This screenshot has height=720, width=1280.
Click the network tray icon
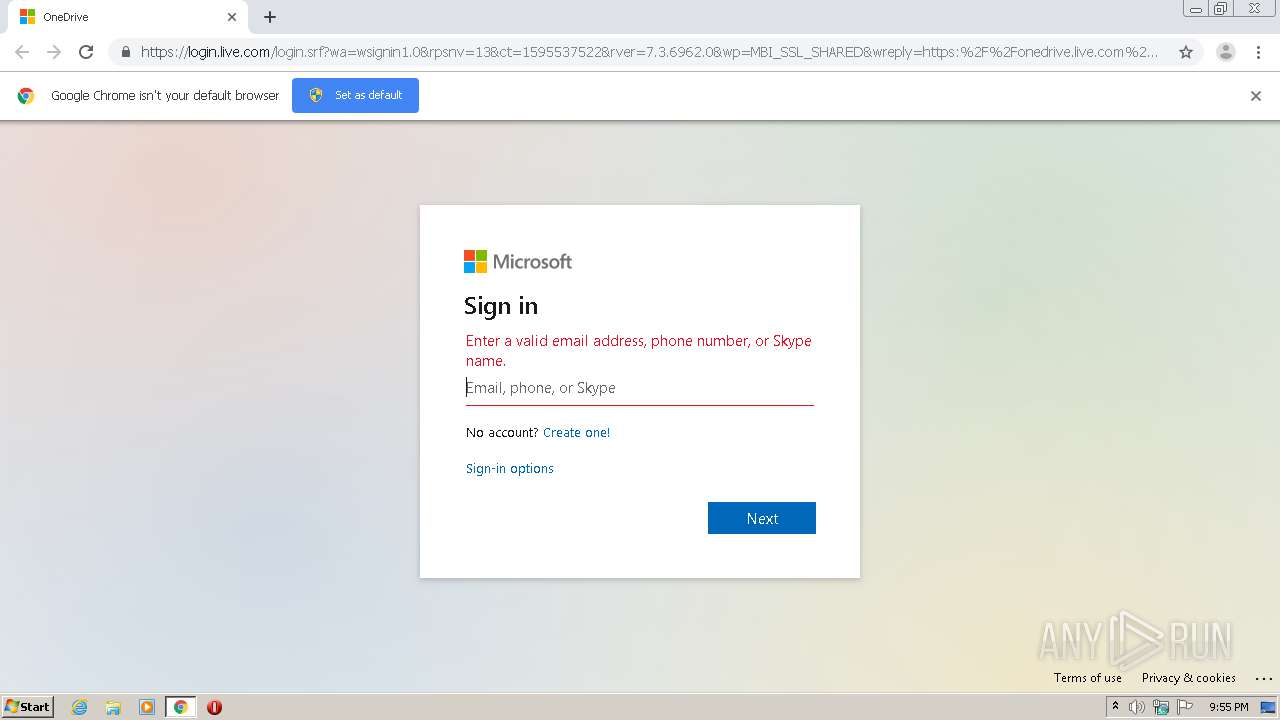1161,707
